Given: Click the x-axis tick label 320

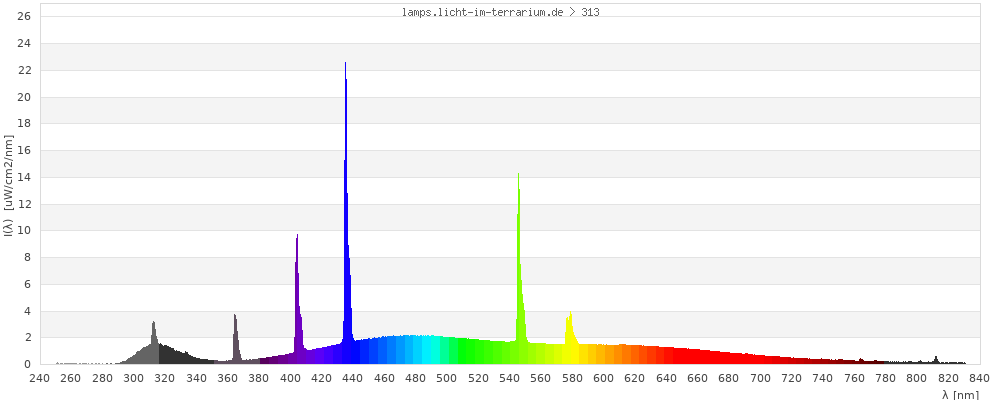Looking at the screenshot, I should point(165,378).
